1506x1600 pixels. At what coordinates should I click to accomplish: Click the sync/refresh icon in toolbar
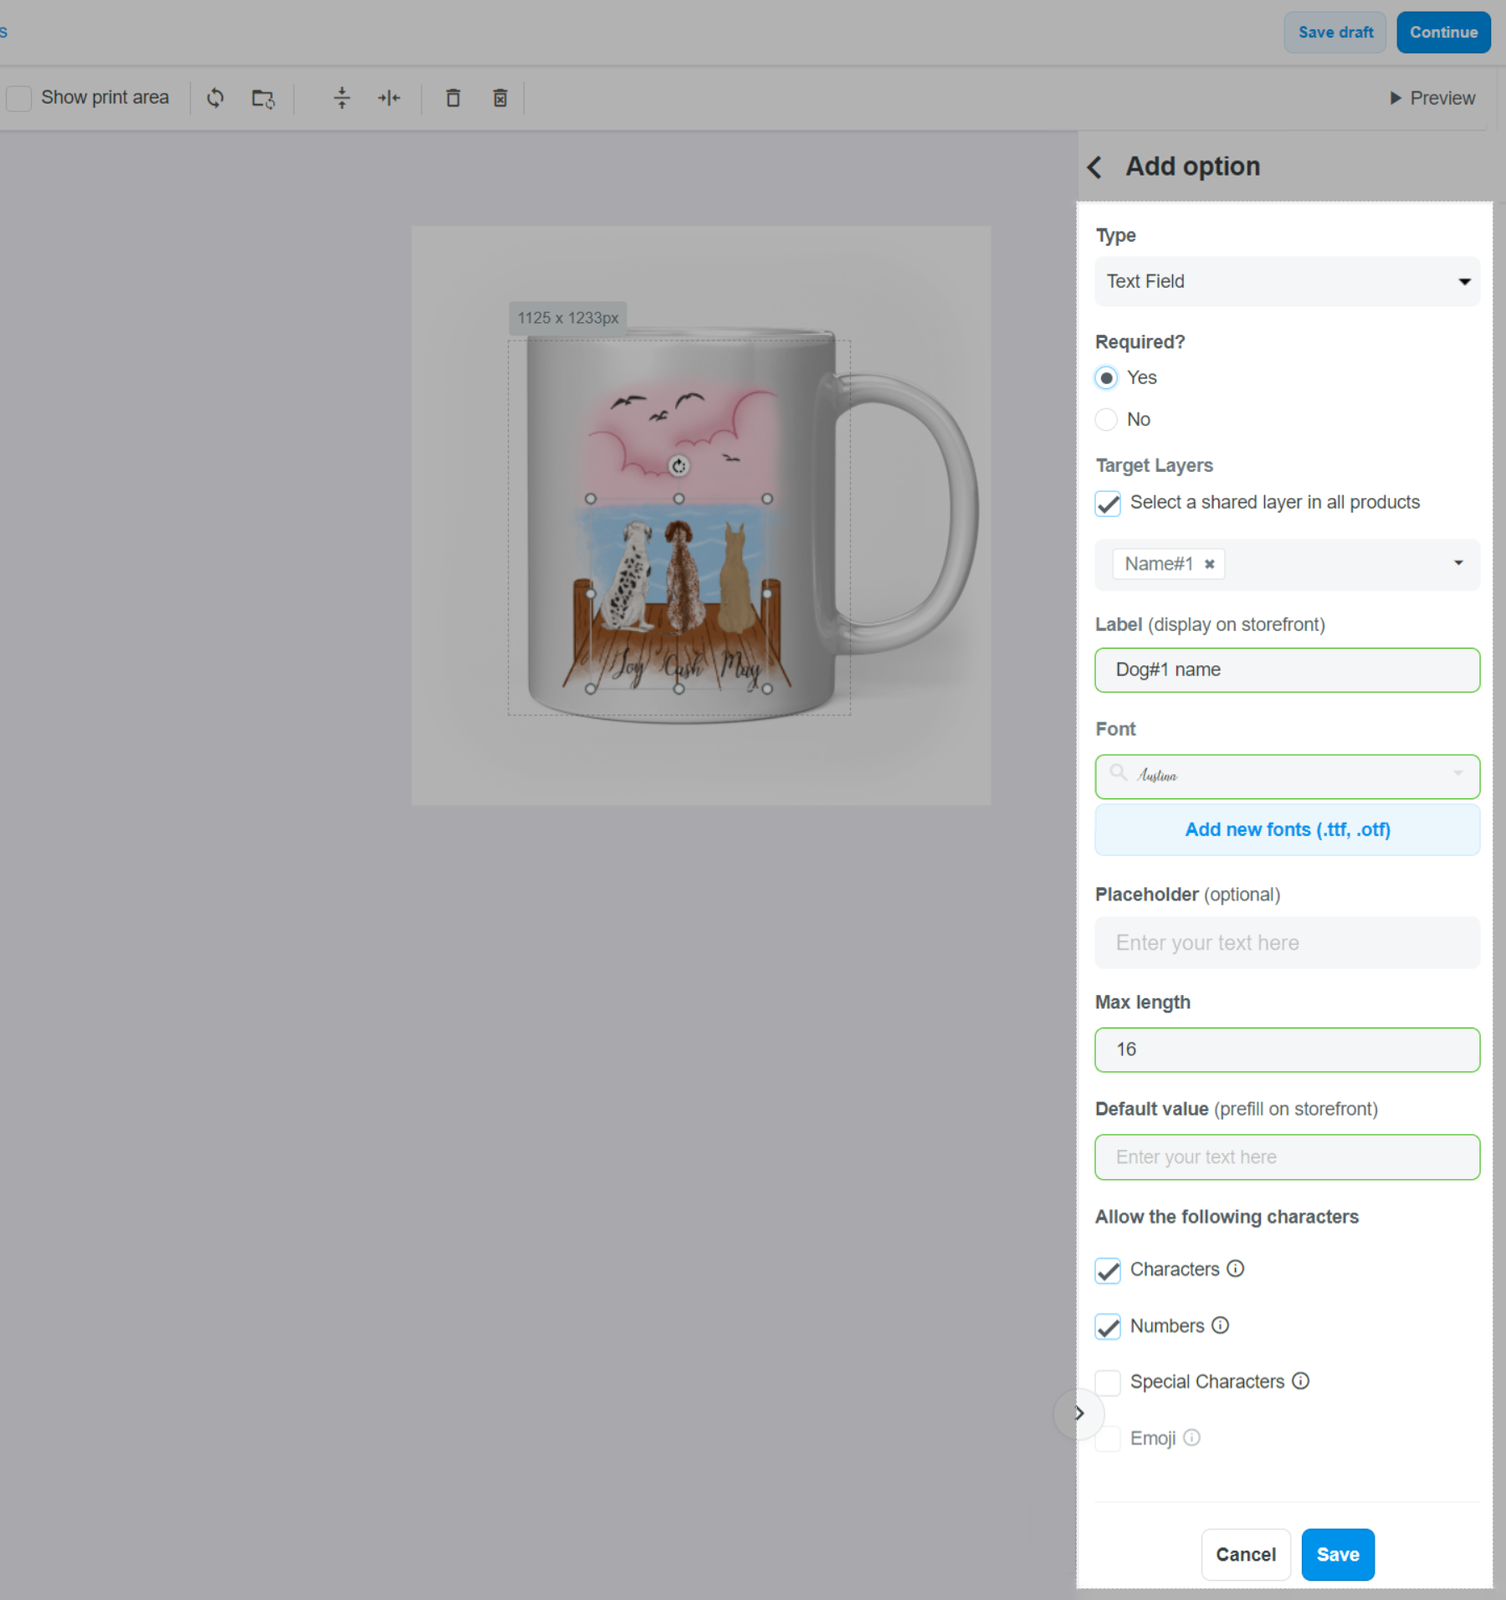coord(215,98)
